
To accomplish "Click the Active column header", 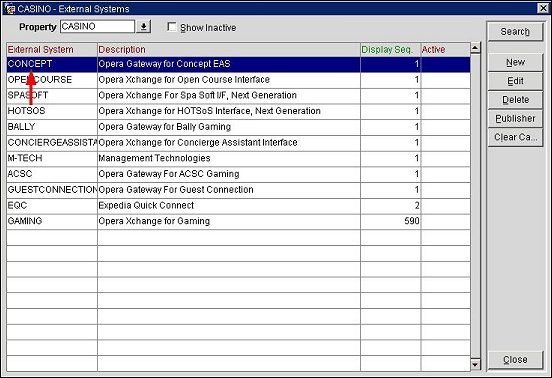I will (445, 50).
